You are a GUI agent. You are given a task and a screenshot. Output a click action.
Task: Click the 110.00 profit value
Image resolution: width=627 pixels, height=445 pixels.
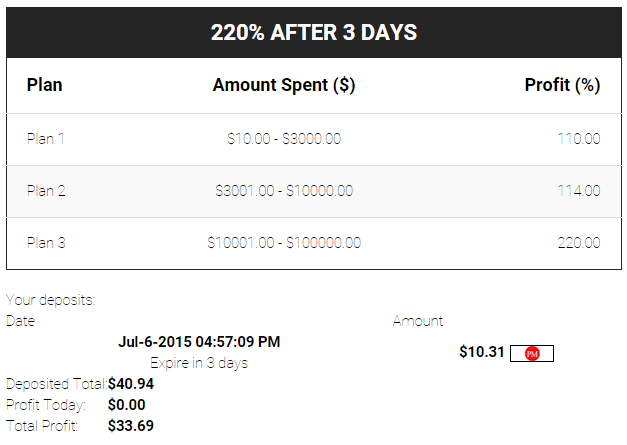tap(579, 139)
